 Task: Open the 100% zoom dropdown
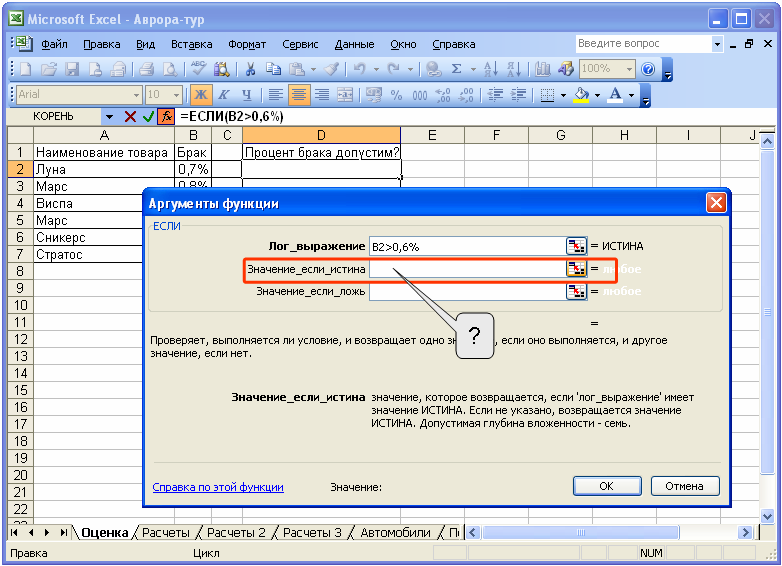coord(629,69)
